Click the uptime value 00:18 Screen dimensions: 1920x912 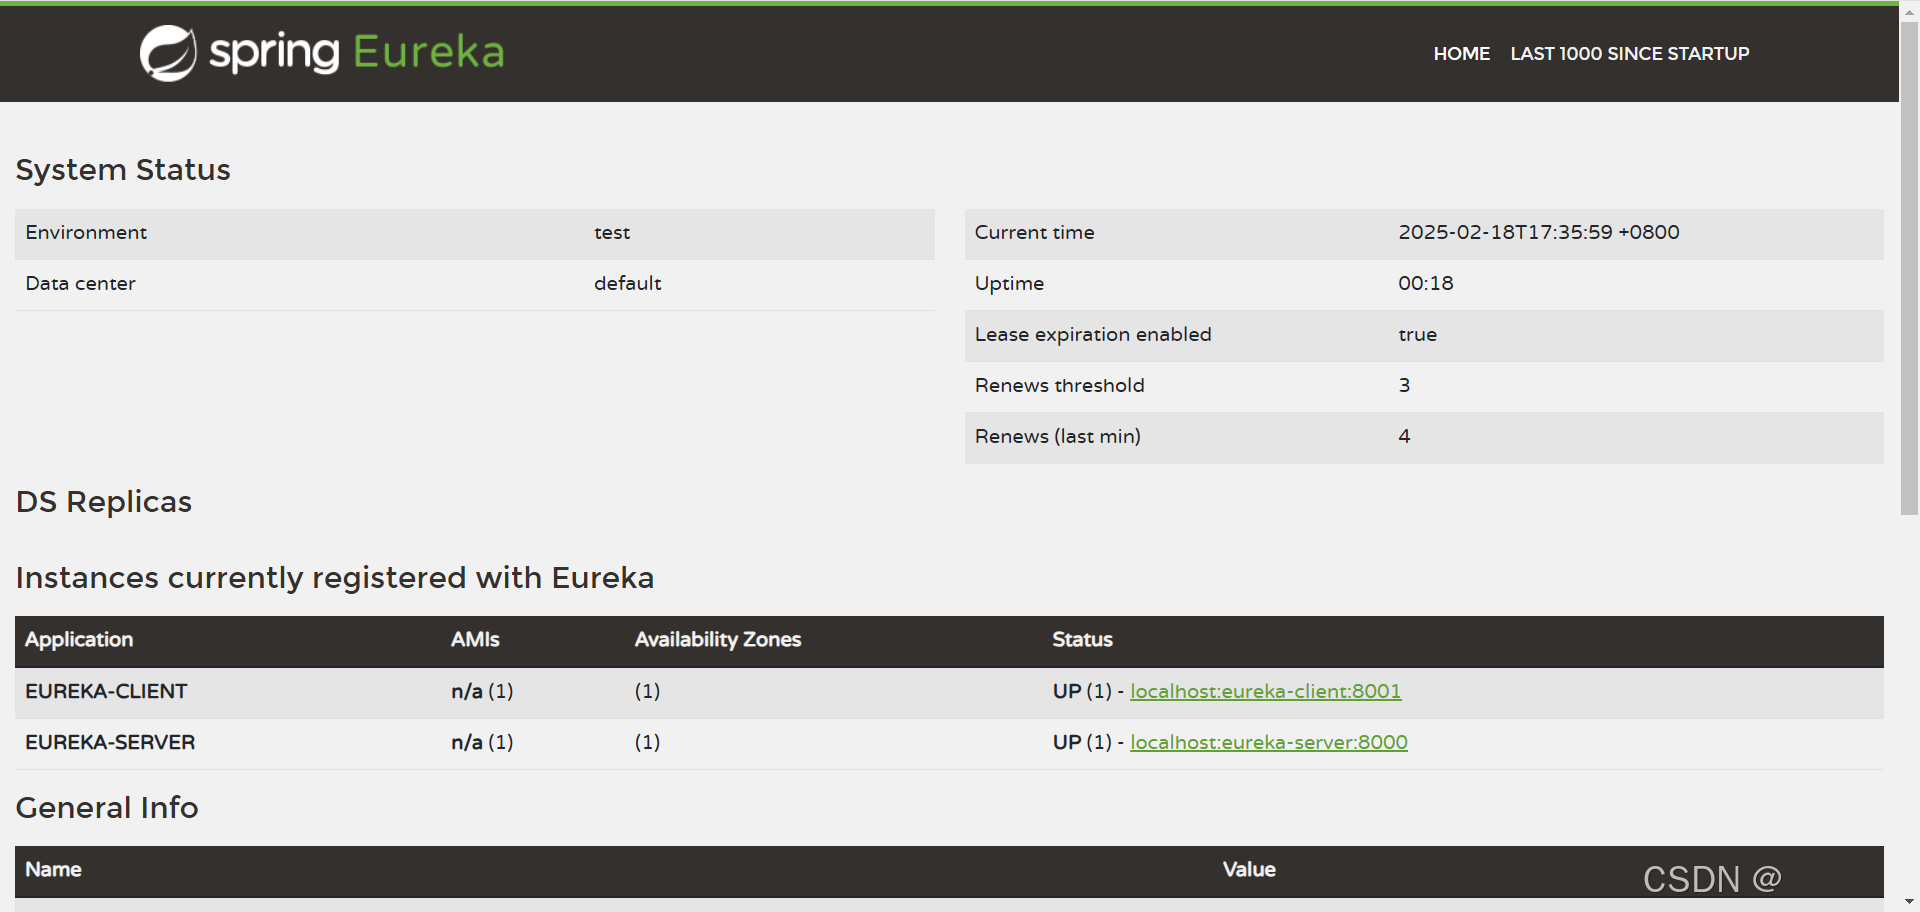(1425, 284)
